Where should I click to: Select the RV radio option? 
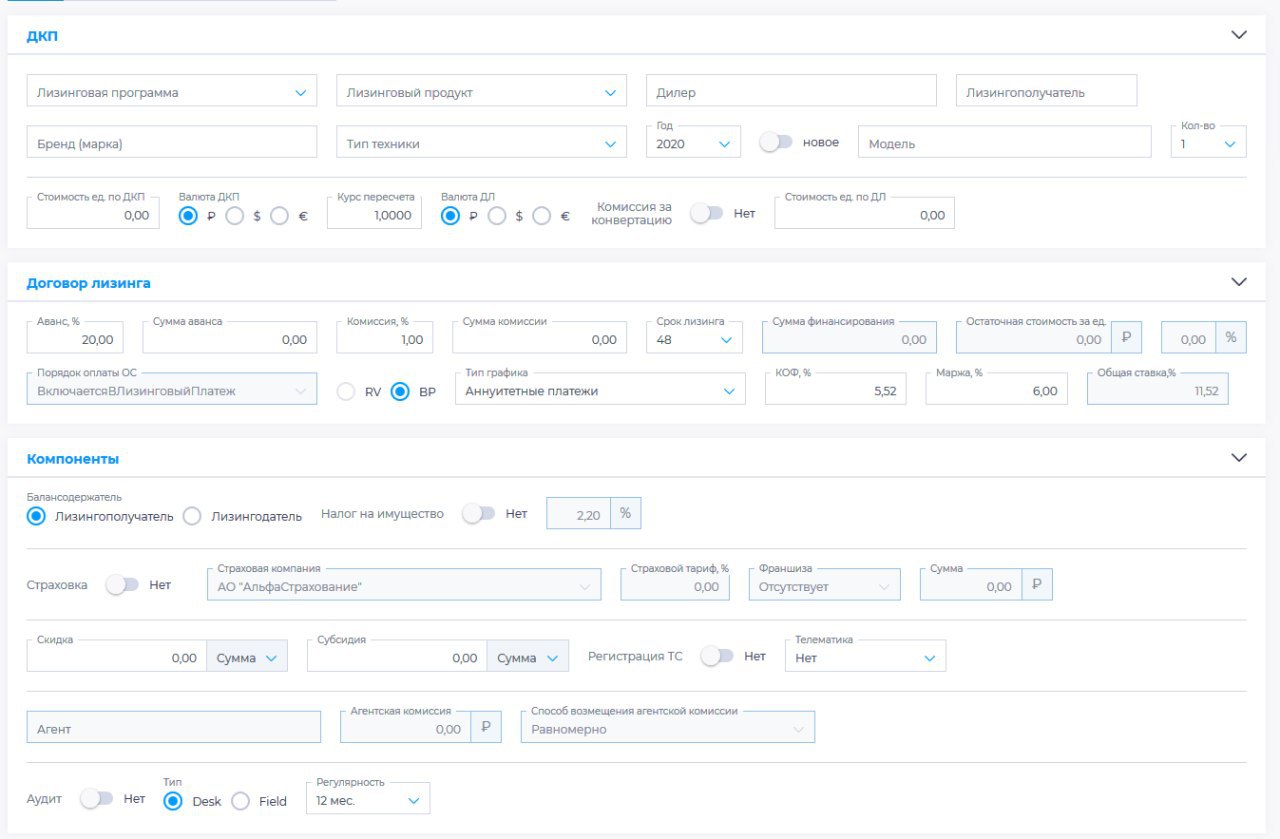tap(346, 392)
